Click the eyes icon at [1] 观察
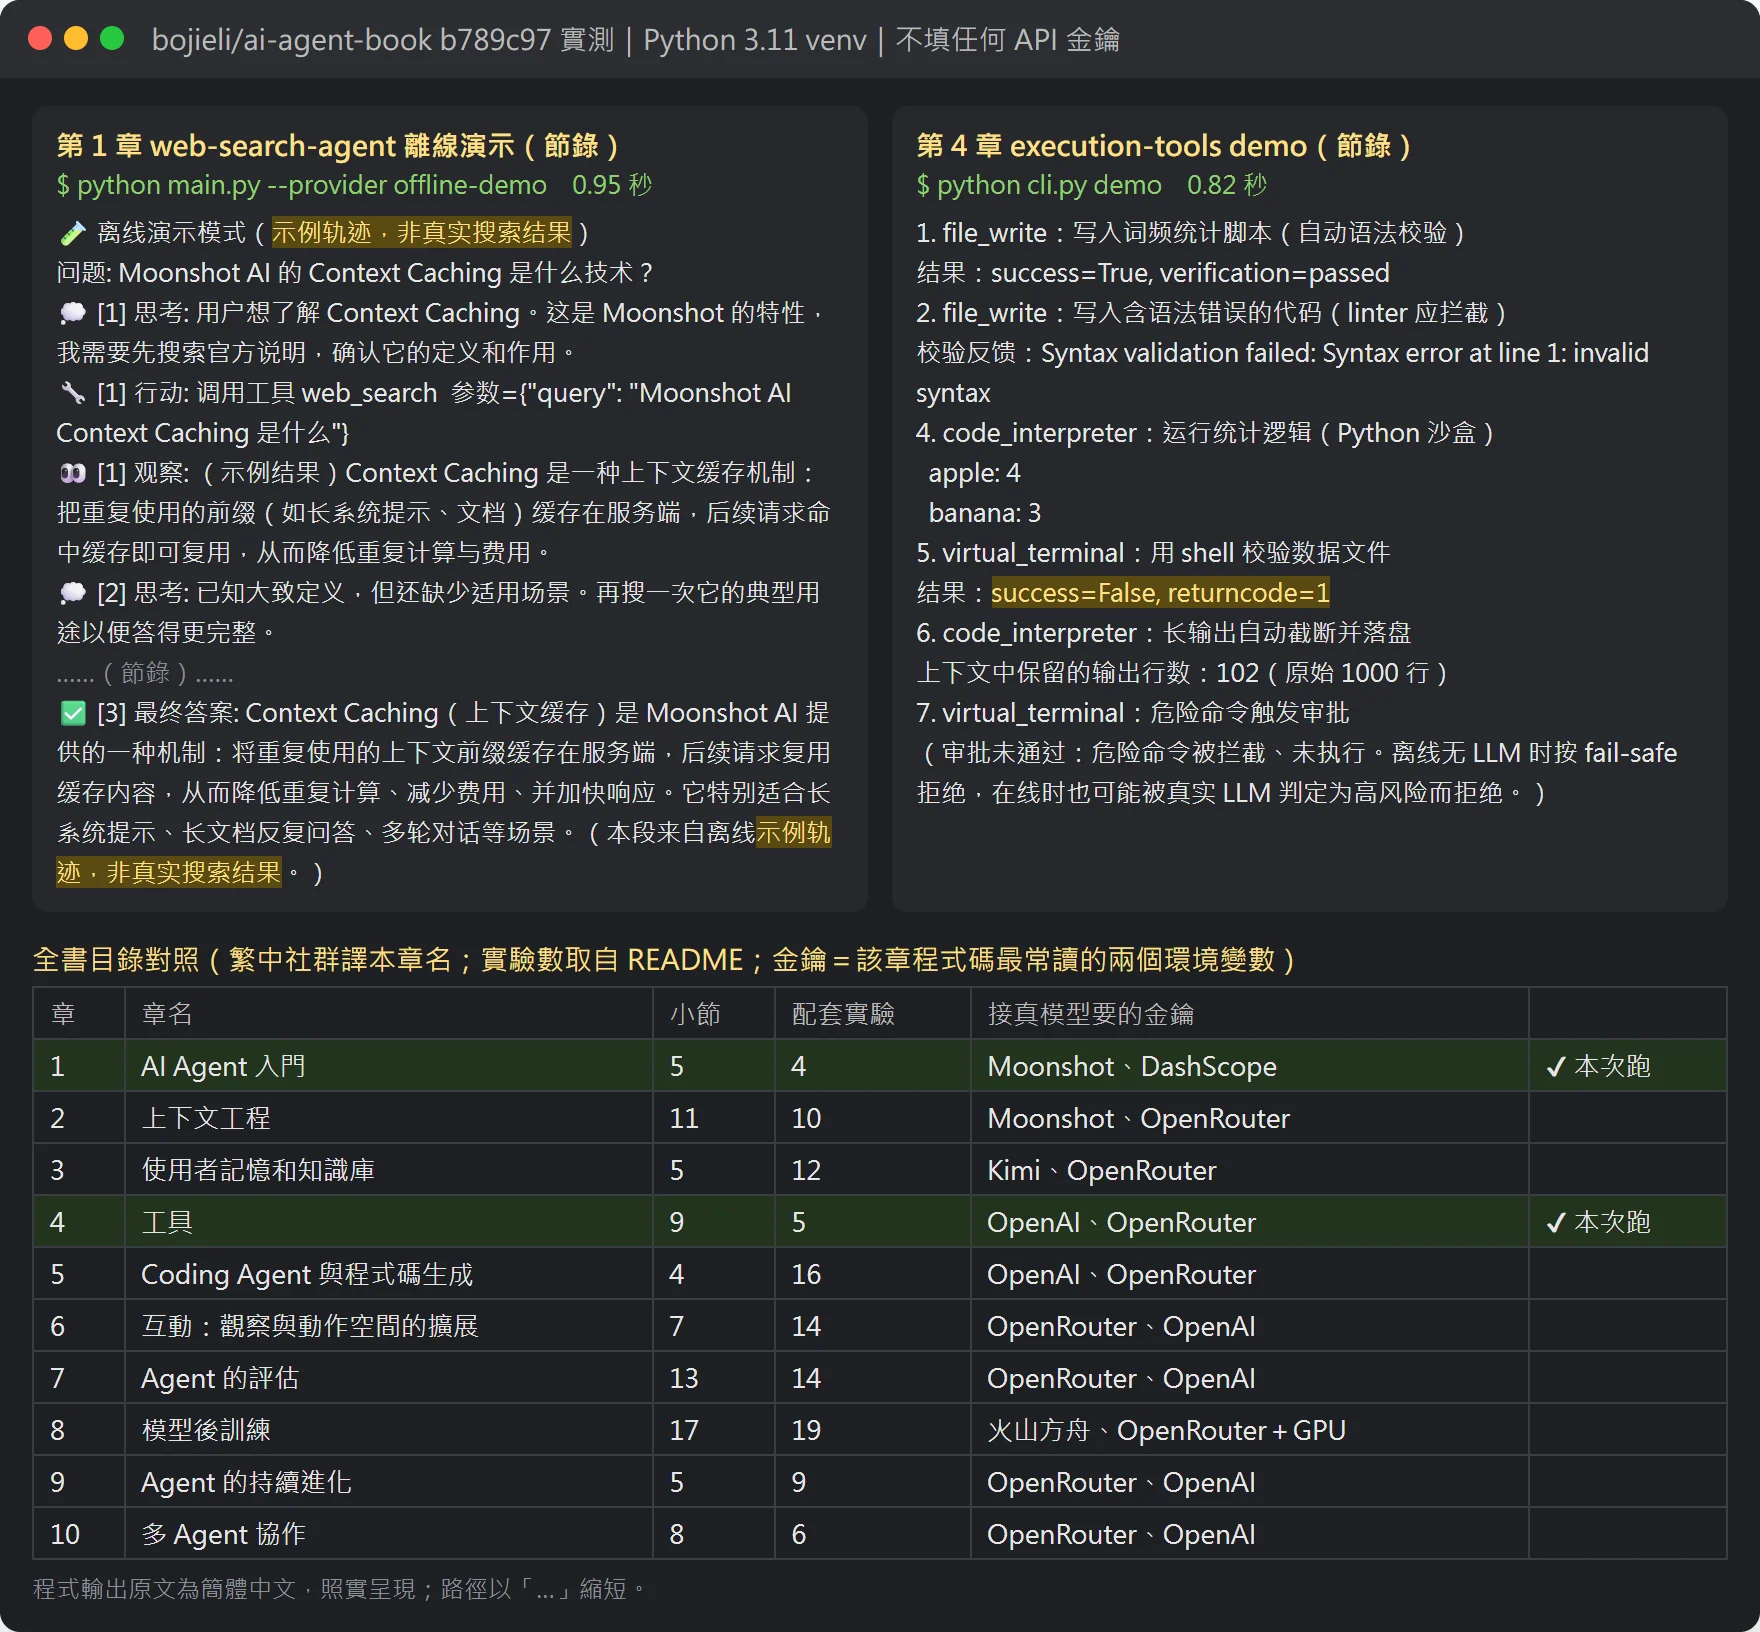 73,473
